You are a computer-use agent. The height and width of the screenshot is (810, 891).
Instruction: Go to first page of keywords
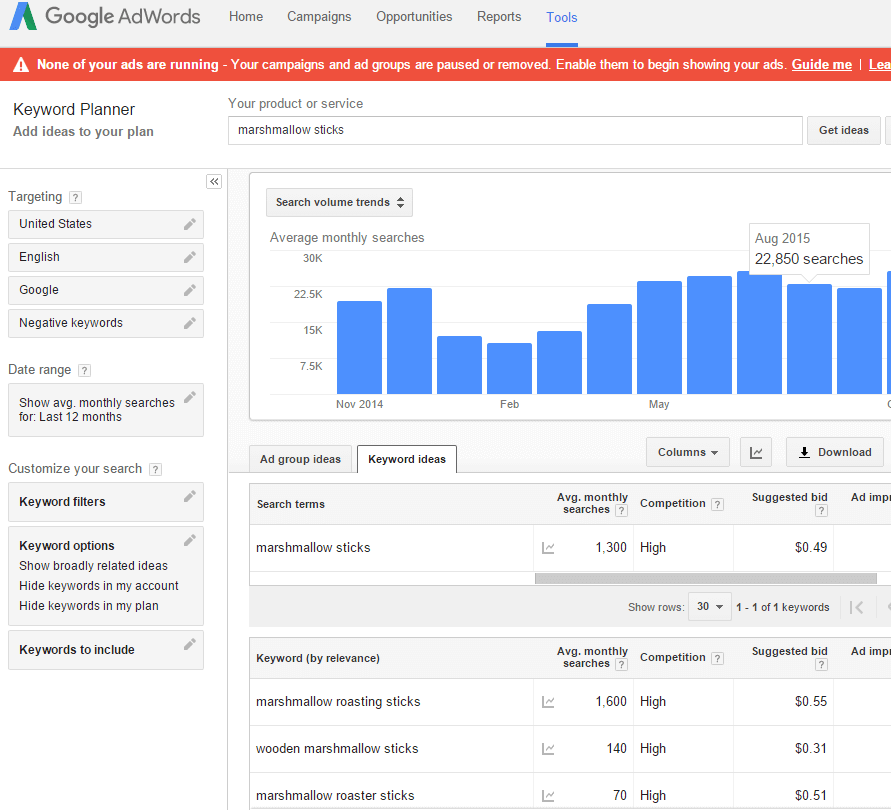click(x=856, y=607)
